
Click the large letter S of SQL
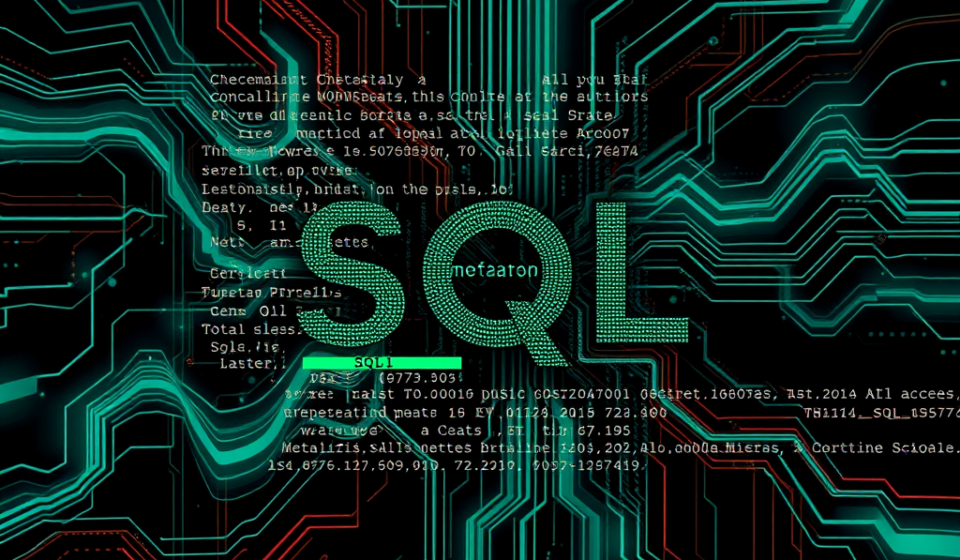click(353, 273)
